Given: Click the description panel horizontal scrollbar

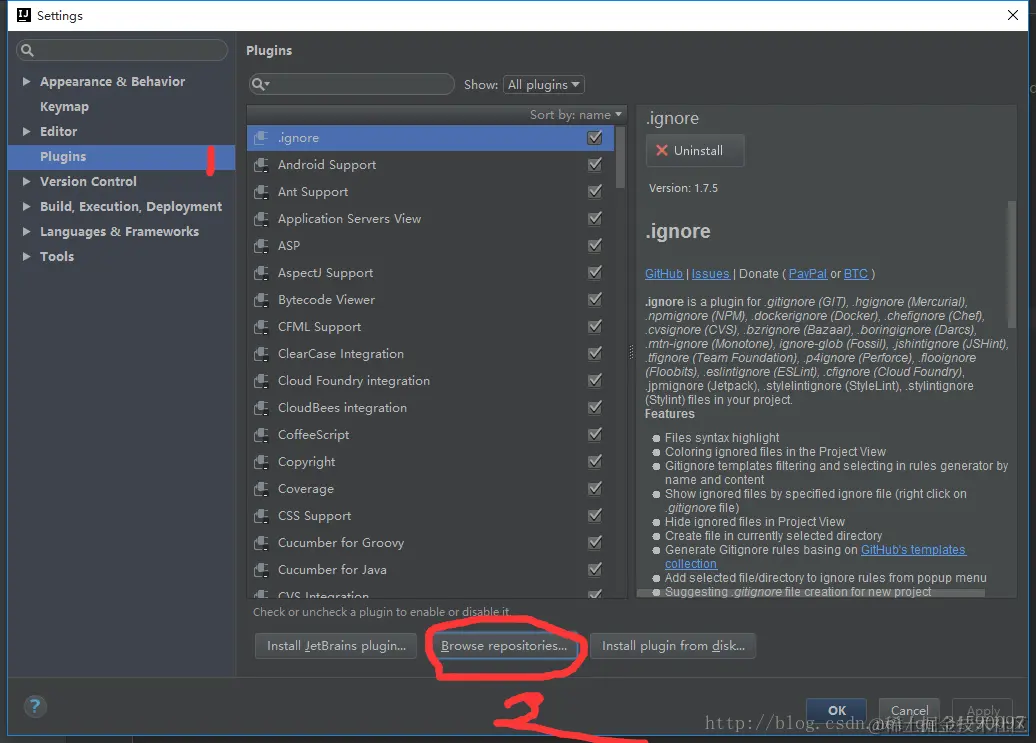Looking at the screenshot, I should [811, 594].
